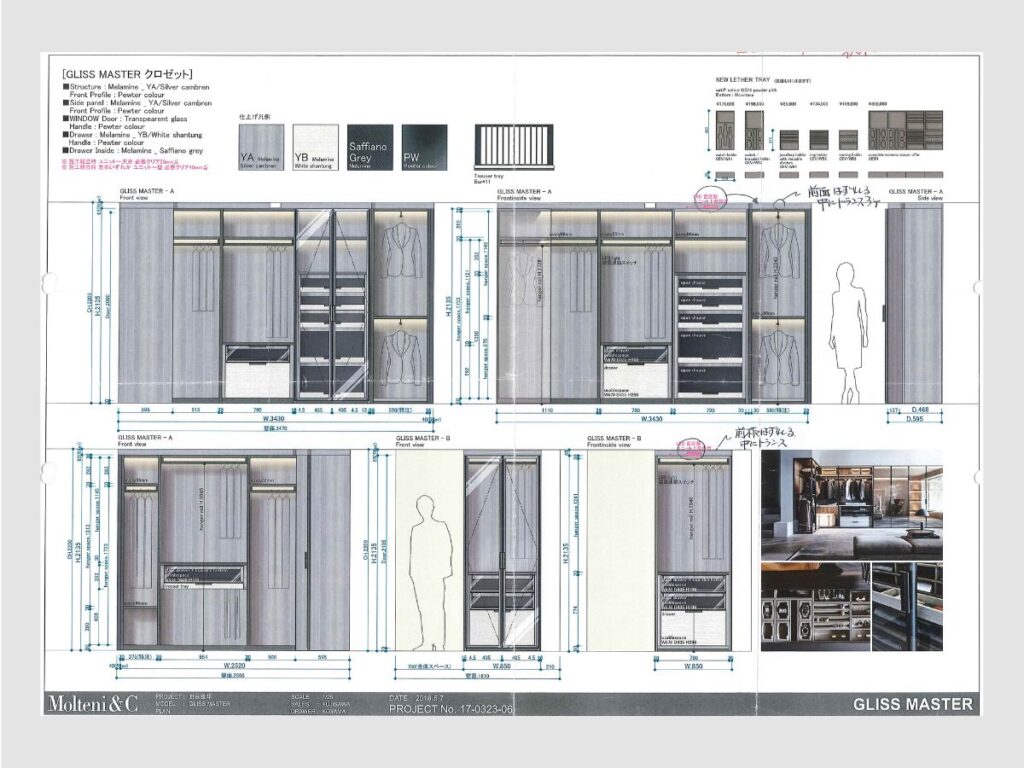Click the 'W.3430' dimension under first front view
The width and height of the screenshot is (1024, 768).
(275, 419)
